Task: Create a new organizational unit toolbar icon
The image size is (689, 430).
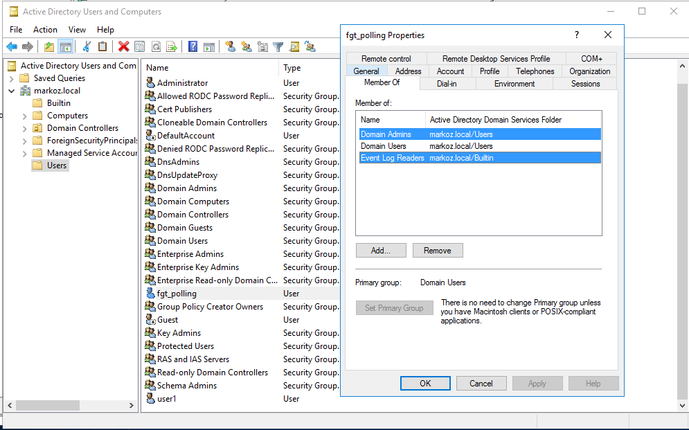Action: point(262,47)
